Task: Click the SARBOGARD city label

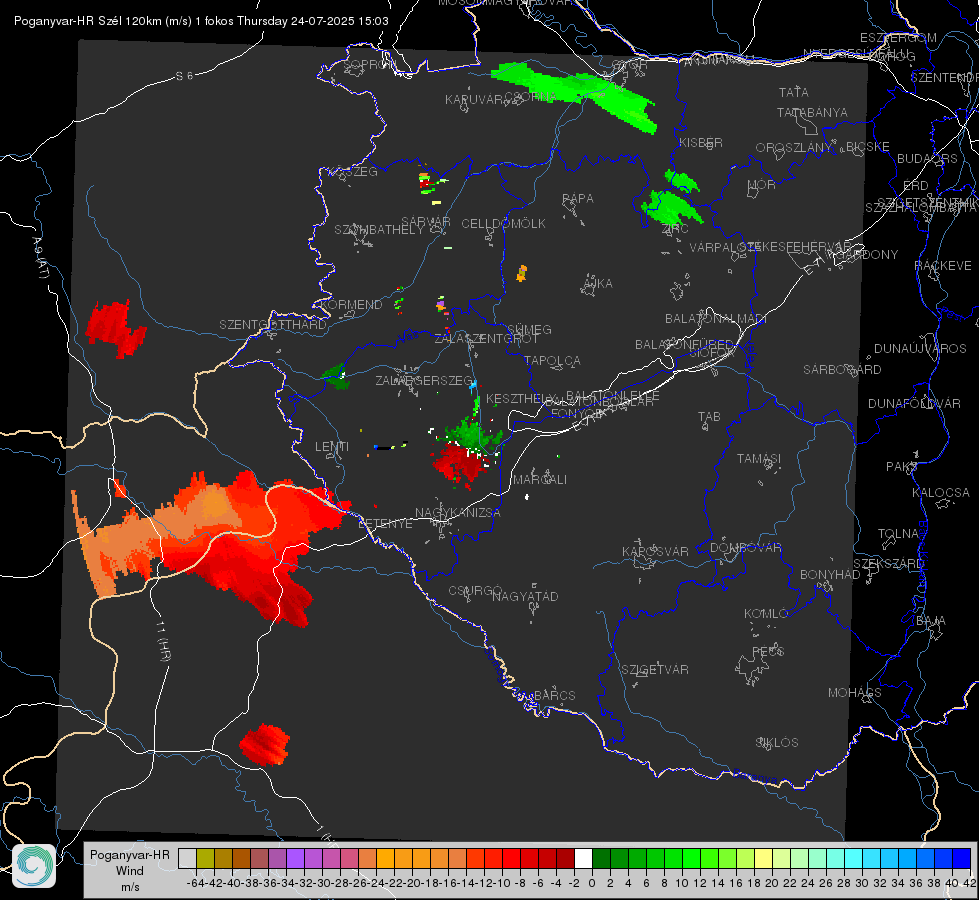Action: (842, 370)
